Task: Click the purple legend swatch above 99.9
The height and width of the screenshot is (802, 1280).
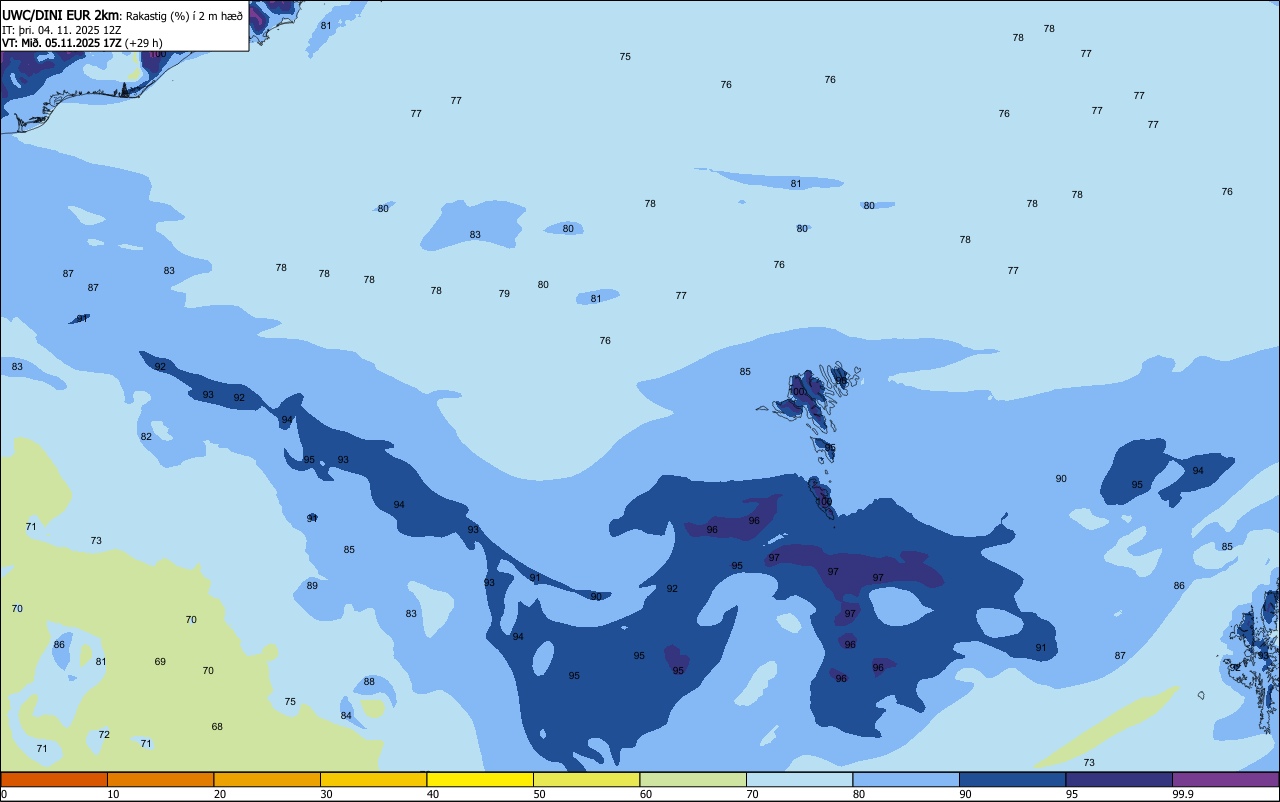Action: pyautogui.click(x=1225, y=779)
